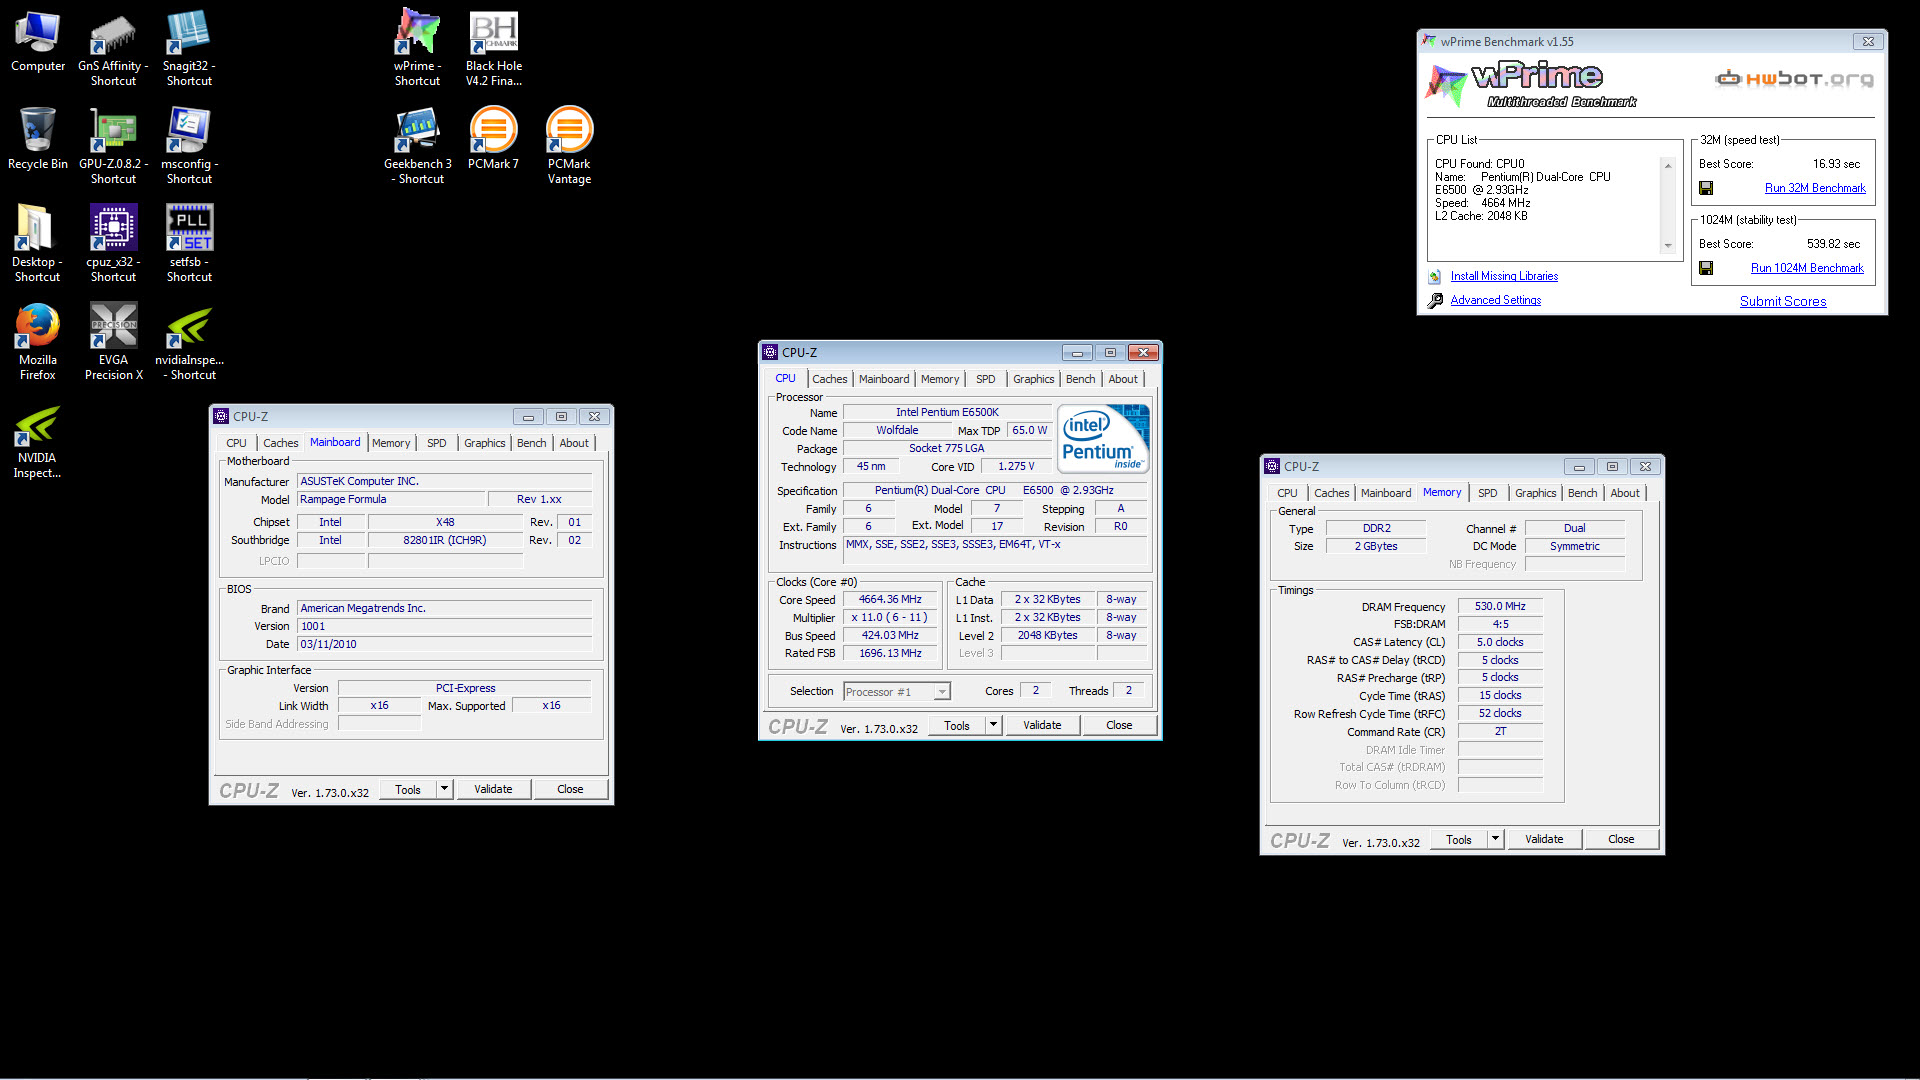Open SPD tab in center CPU-Z window
The height and width of the screenshot is (1080, 1920).
[985, 379]
